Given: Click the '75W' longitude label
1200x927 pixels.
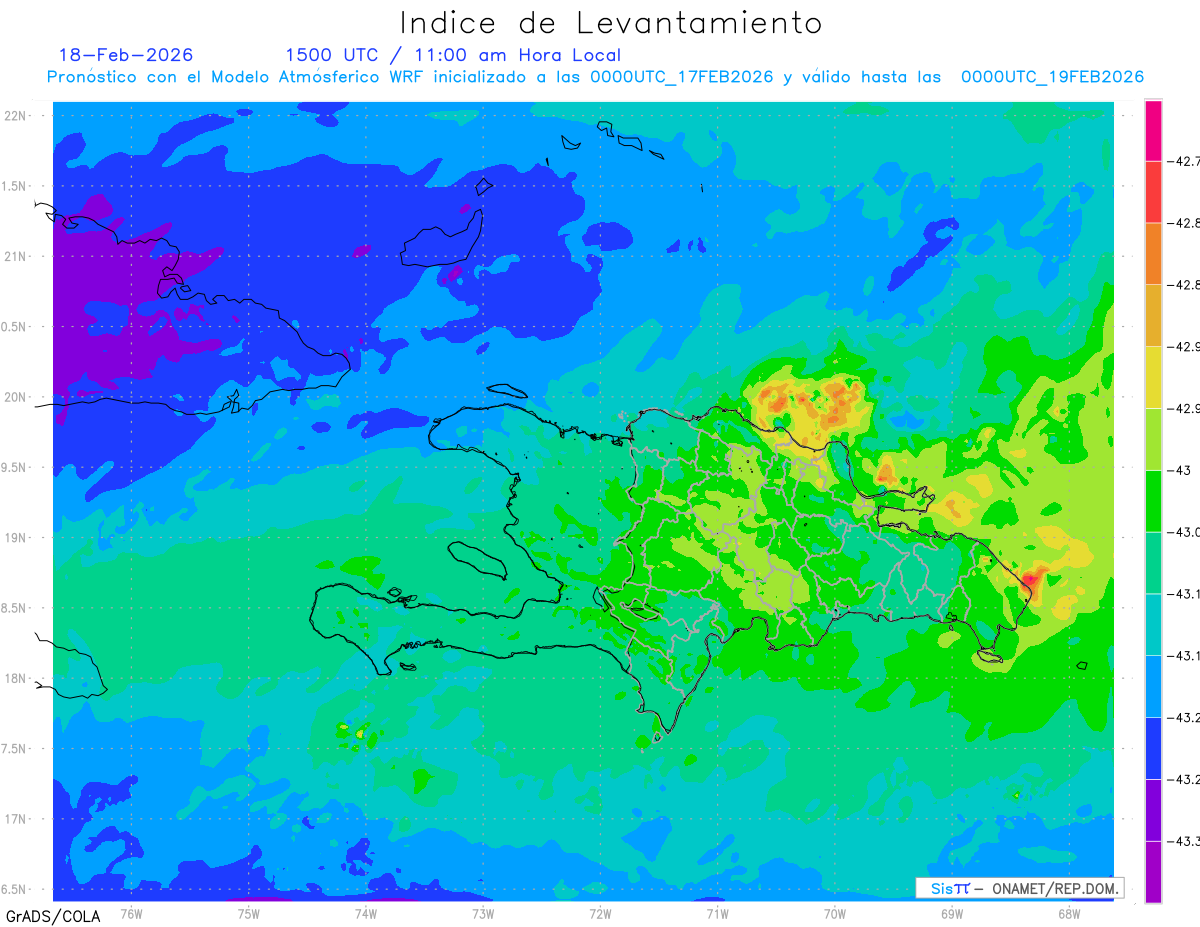Looking at the screenshot, I should point(249,913).
